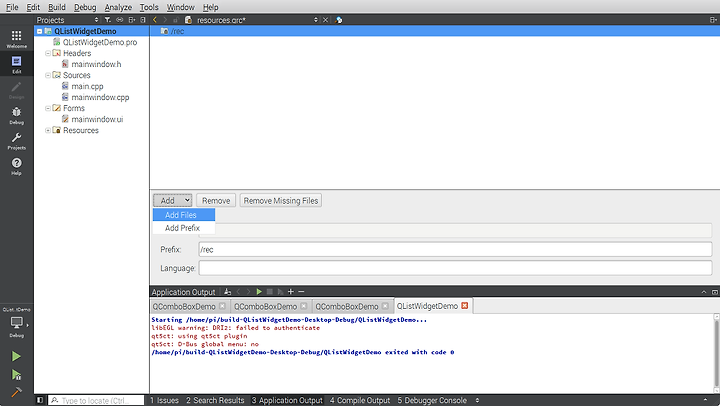This screenshot has height=406, width=720.
Task: Toggle synchronize with editor link icon
Action: click(x=119, y=20)
